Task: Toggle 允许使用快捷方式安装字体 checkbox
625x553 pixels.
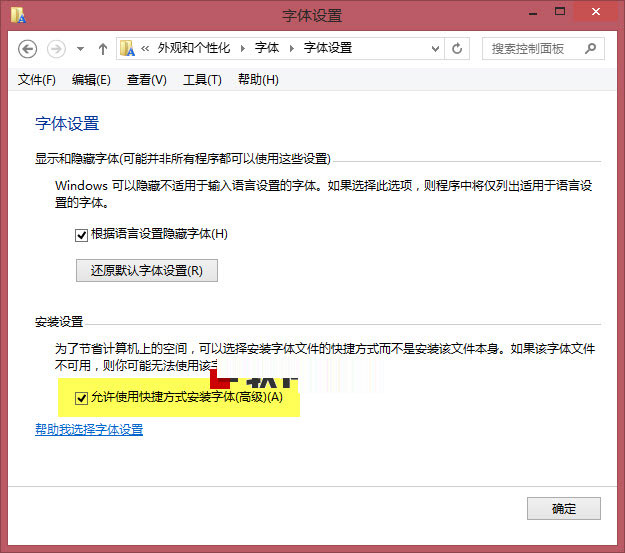Action: point(82,397)
